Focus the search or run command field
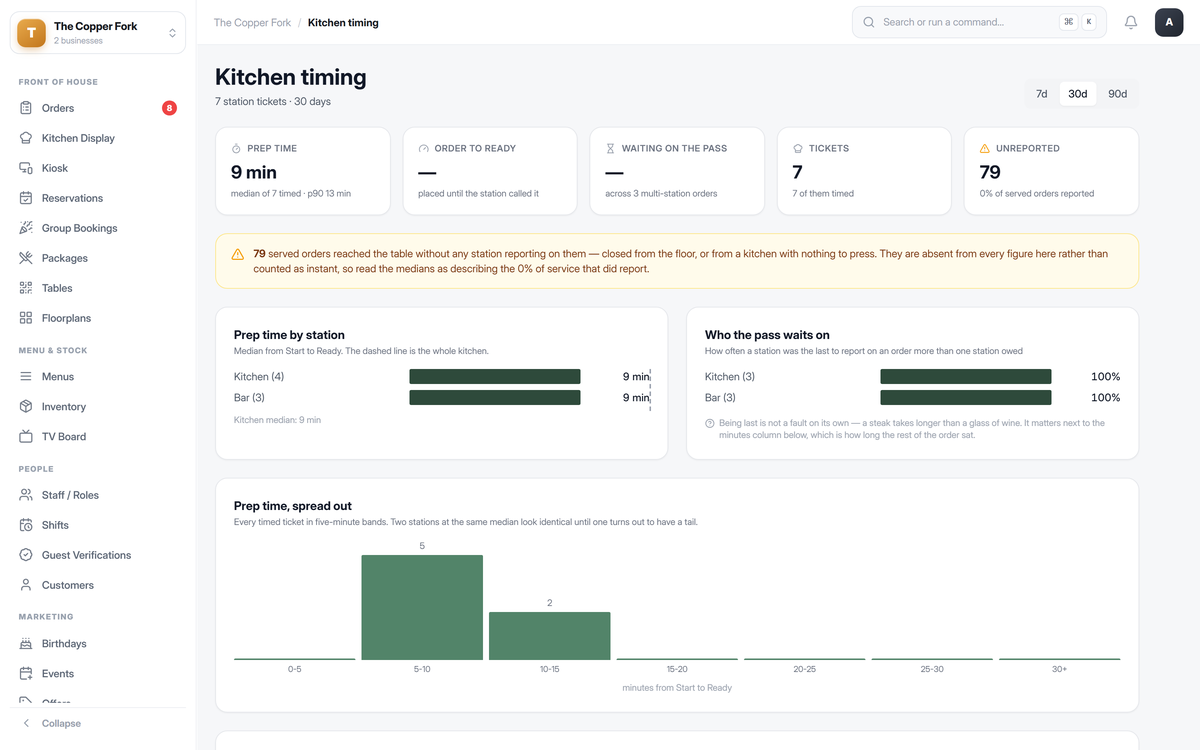This screenshot has height=750, width=1200. coord(979,22)
